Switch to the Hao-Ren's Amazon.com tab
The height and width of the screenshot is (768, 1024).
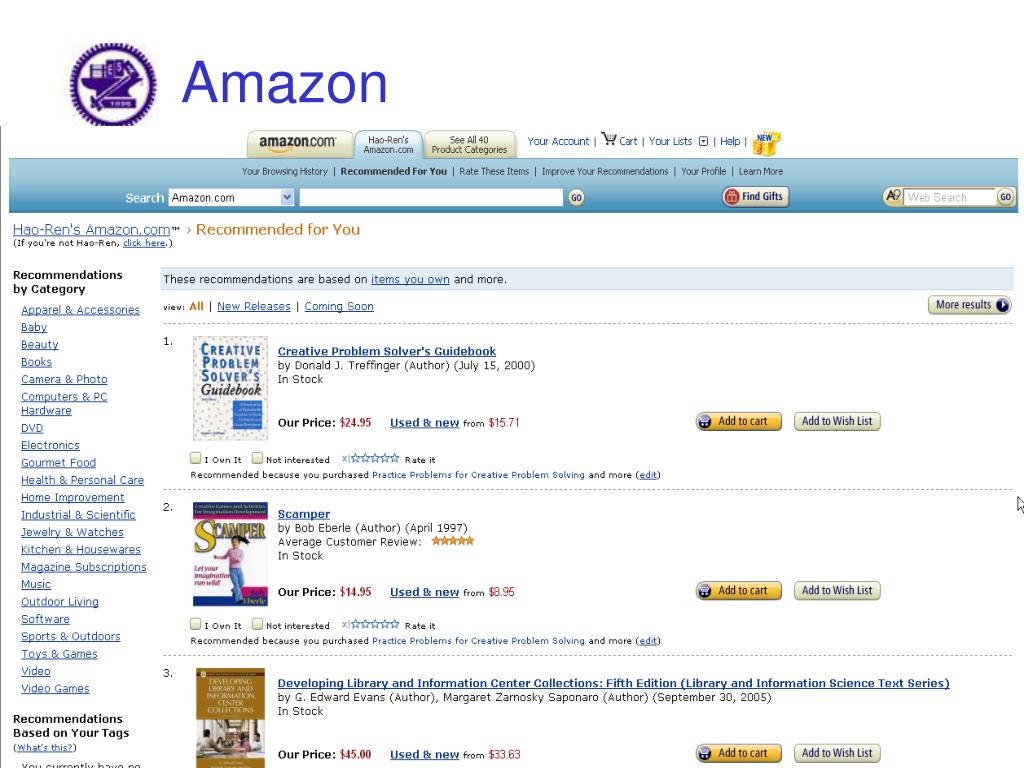(x=389, y=144)
